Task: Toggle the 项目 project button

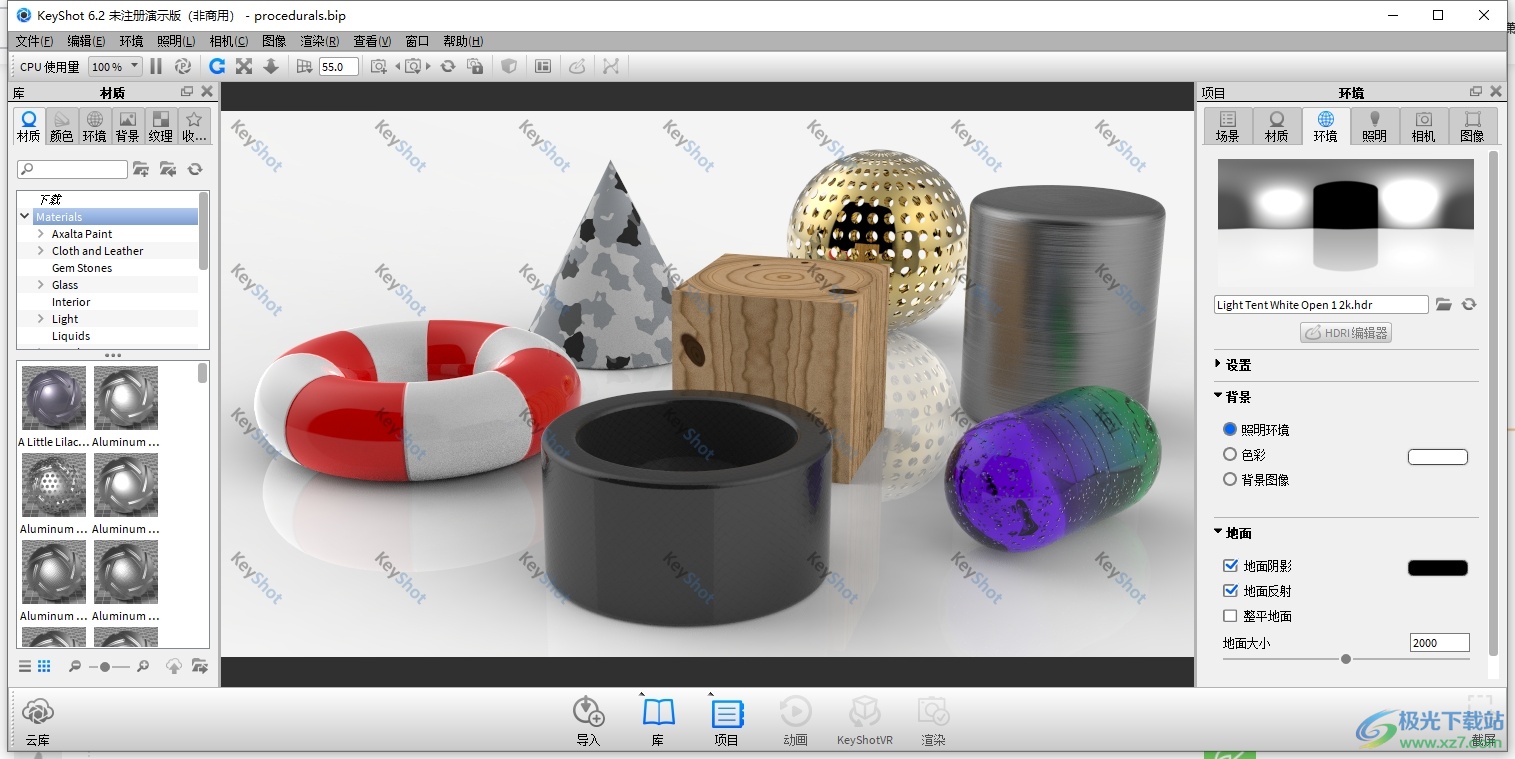Action: (x=727, y=722)
